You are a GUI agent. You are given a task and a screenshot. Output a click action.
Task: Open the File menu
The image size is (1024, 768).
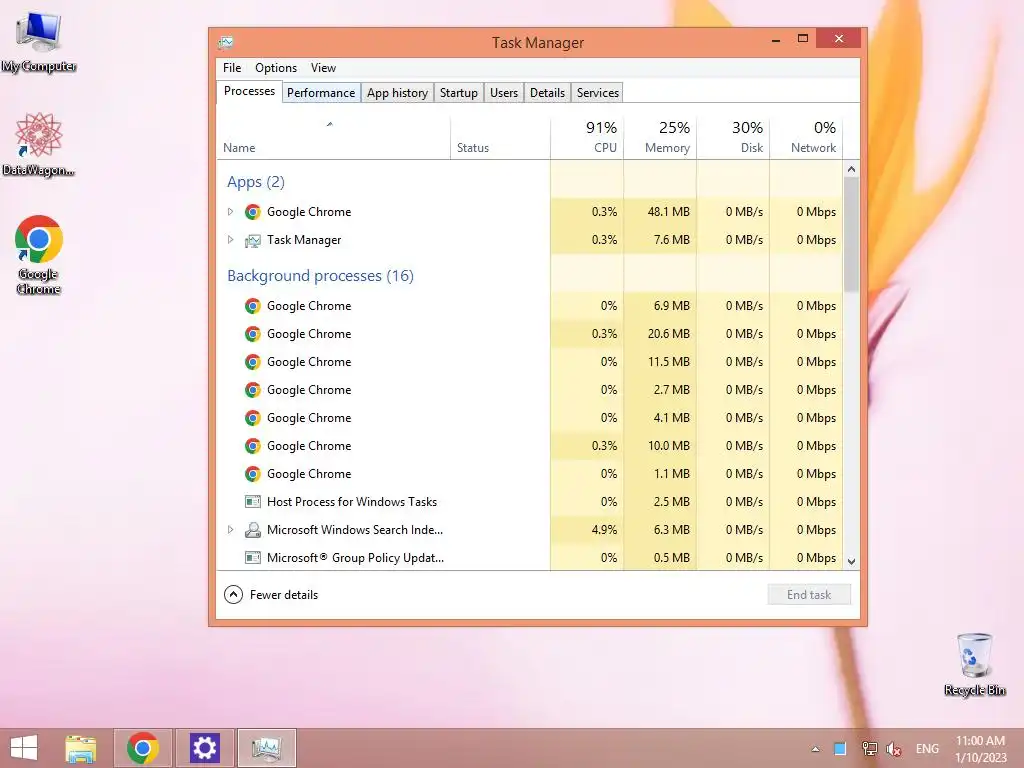(x=232, y=68)
